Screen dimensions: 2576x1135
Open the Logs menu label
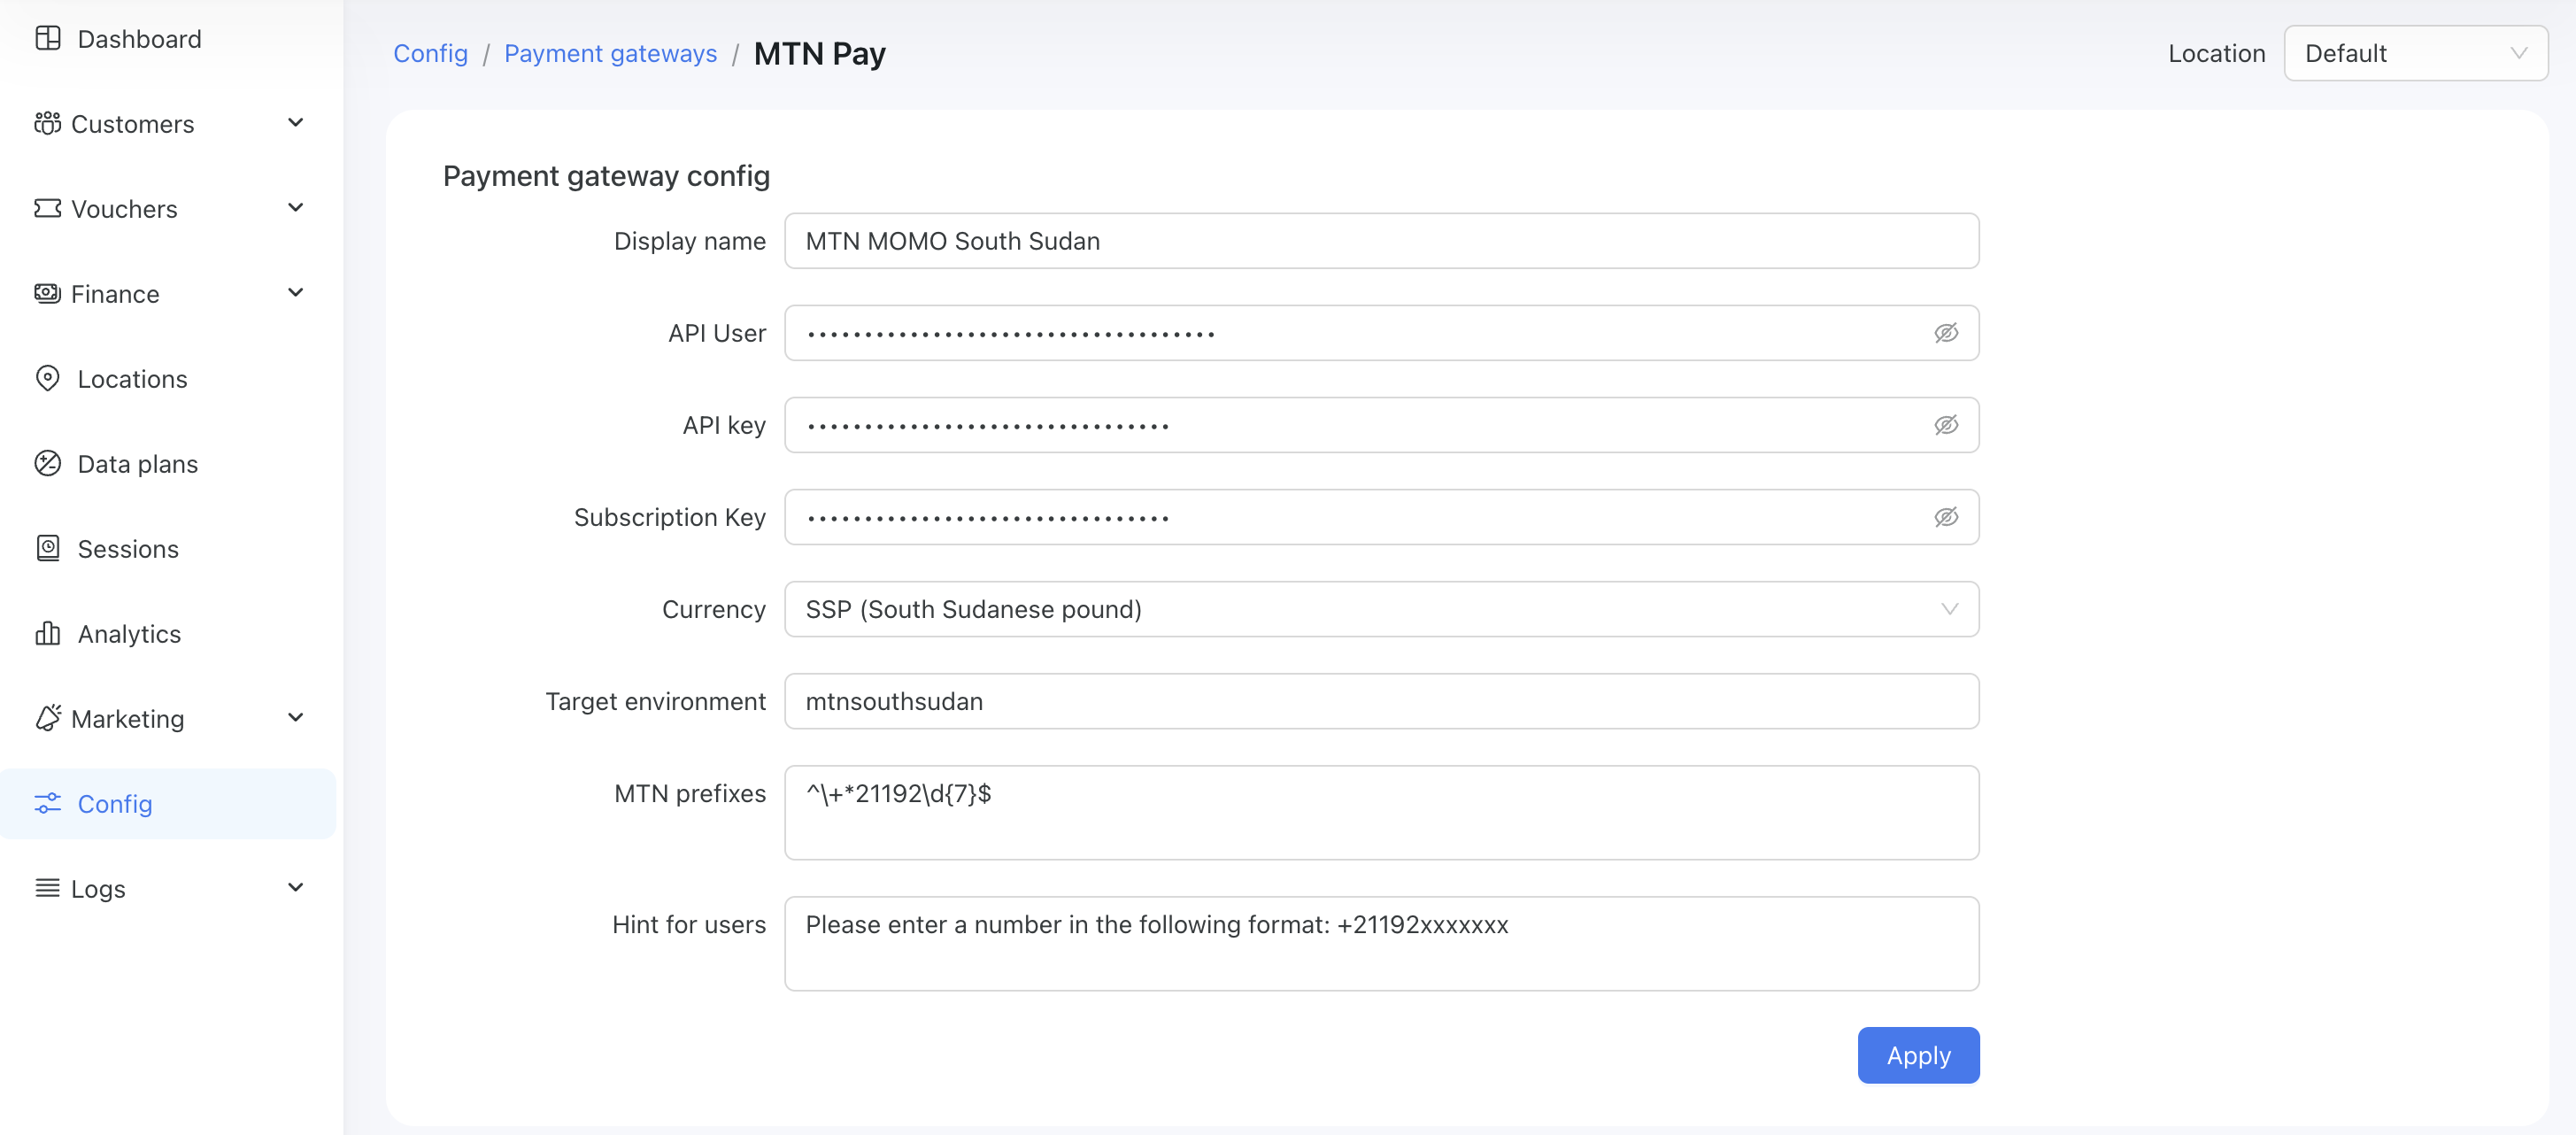click(x=98, y=889)
